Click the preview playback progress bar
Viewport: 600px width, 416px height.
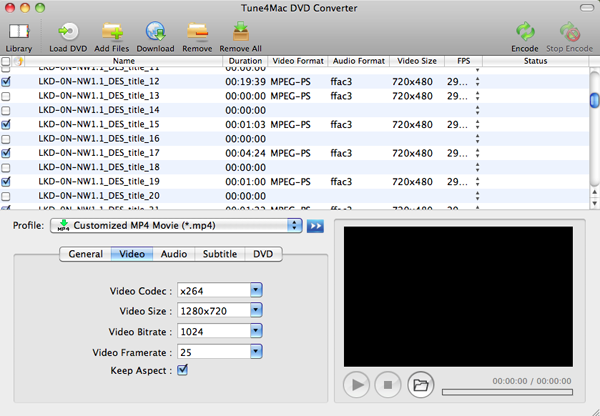[x=507, y=392]
